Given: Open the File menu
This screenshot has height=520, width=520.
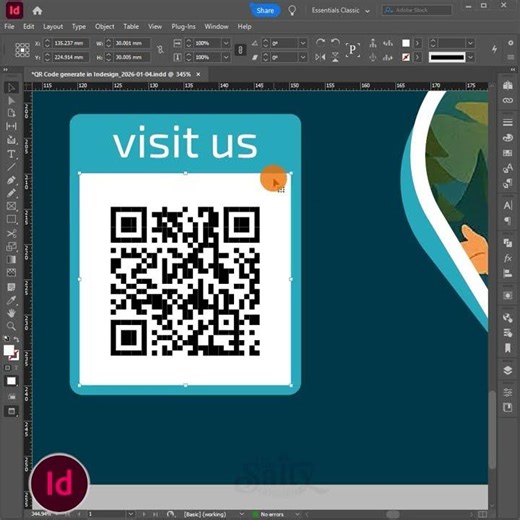Looking at the screenshot, I should [x=9, y=27].
